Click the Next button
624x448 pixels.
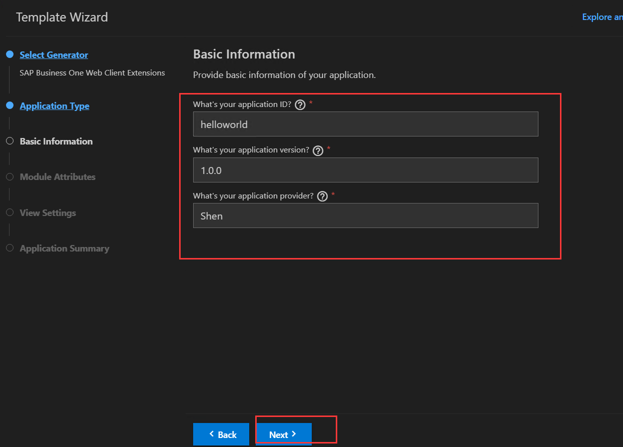point(283,434)
